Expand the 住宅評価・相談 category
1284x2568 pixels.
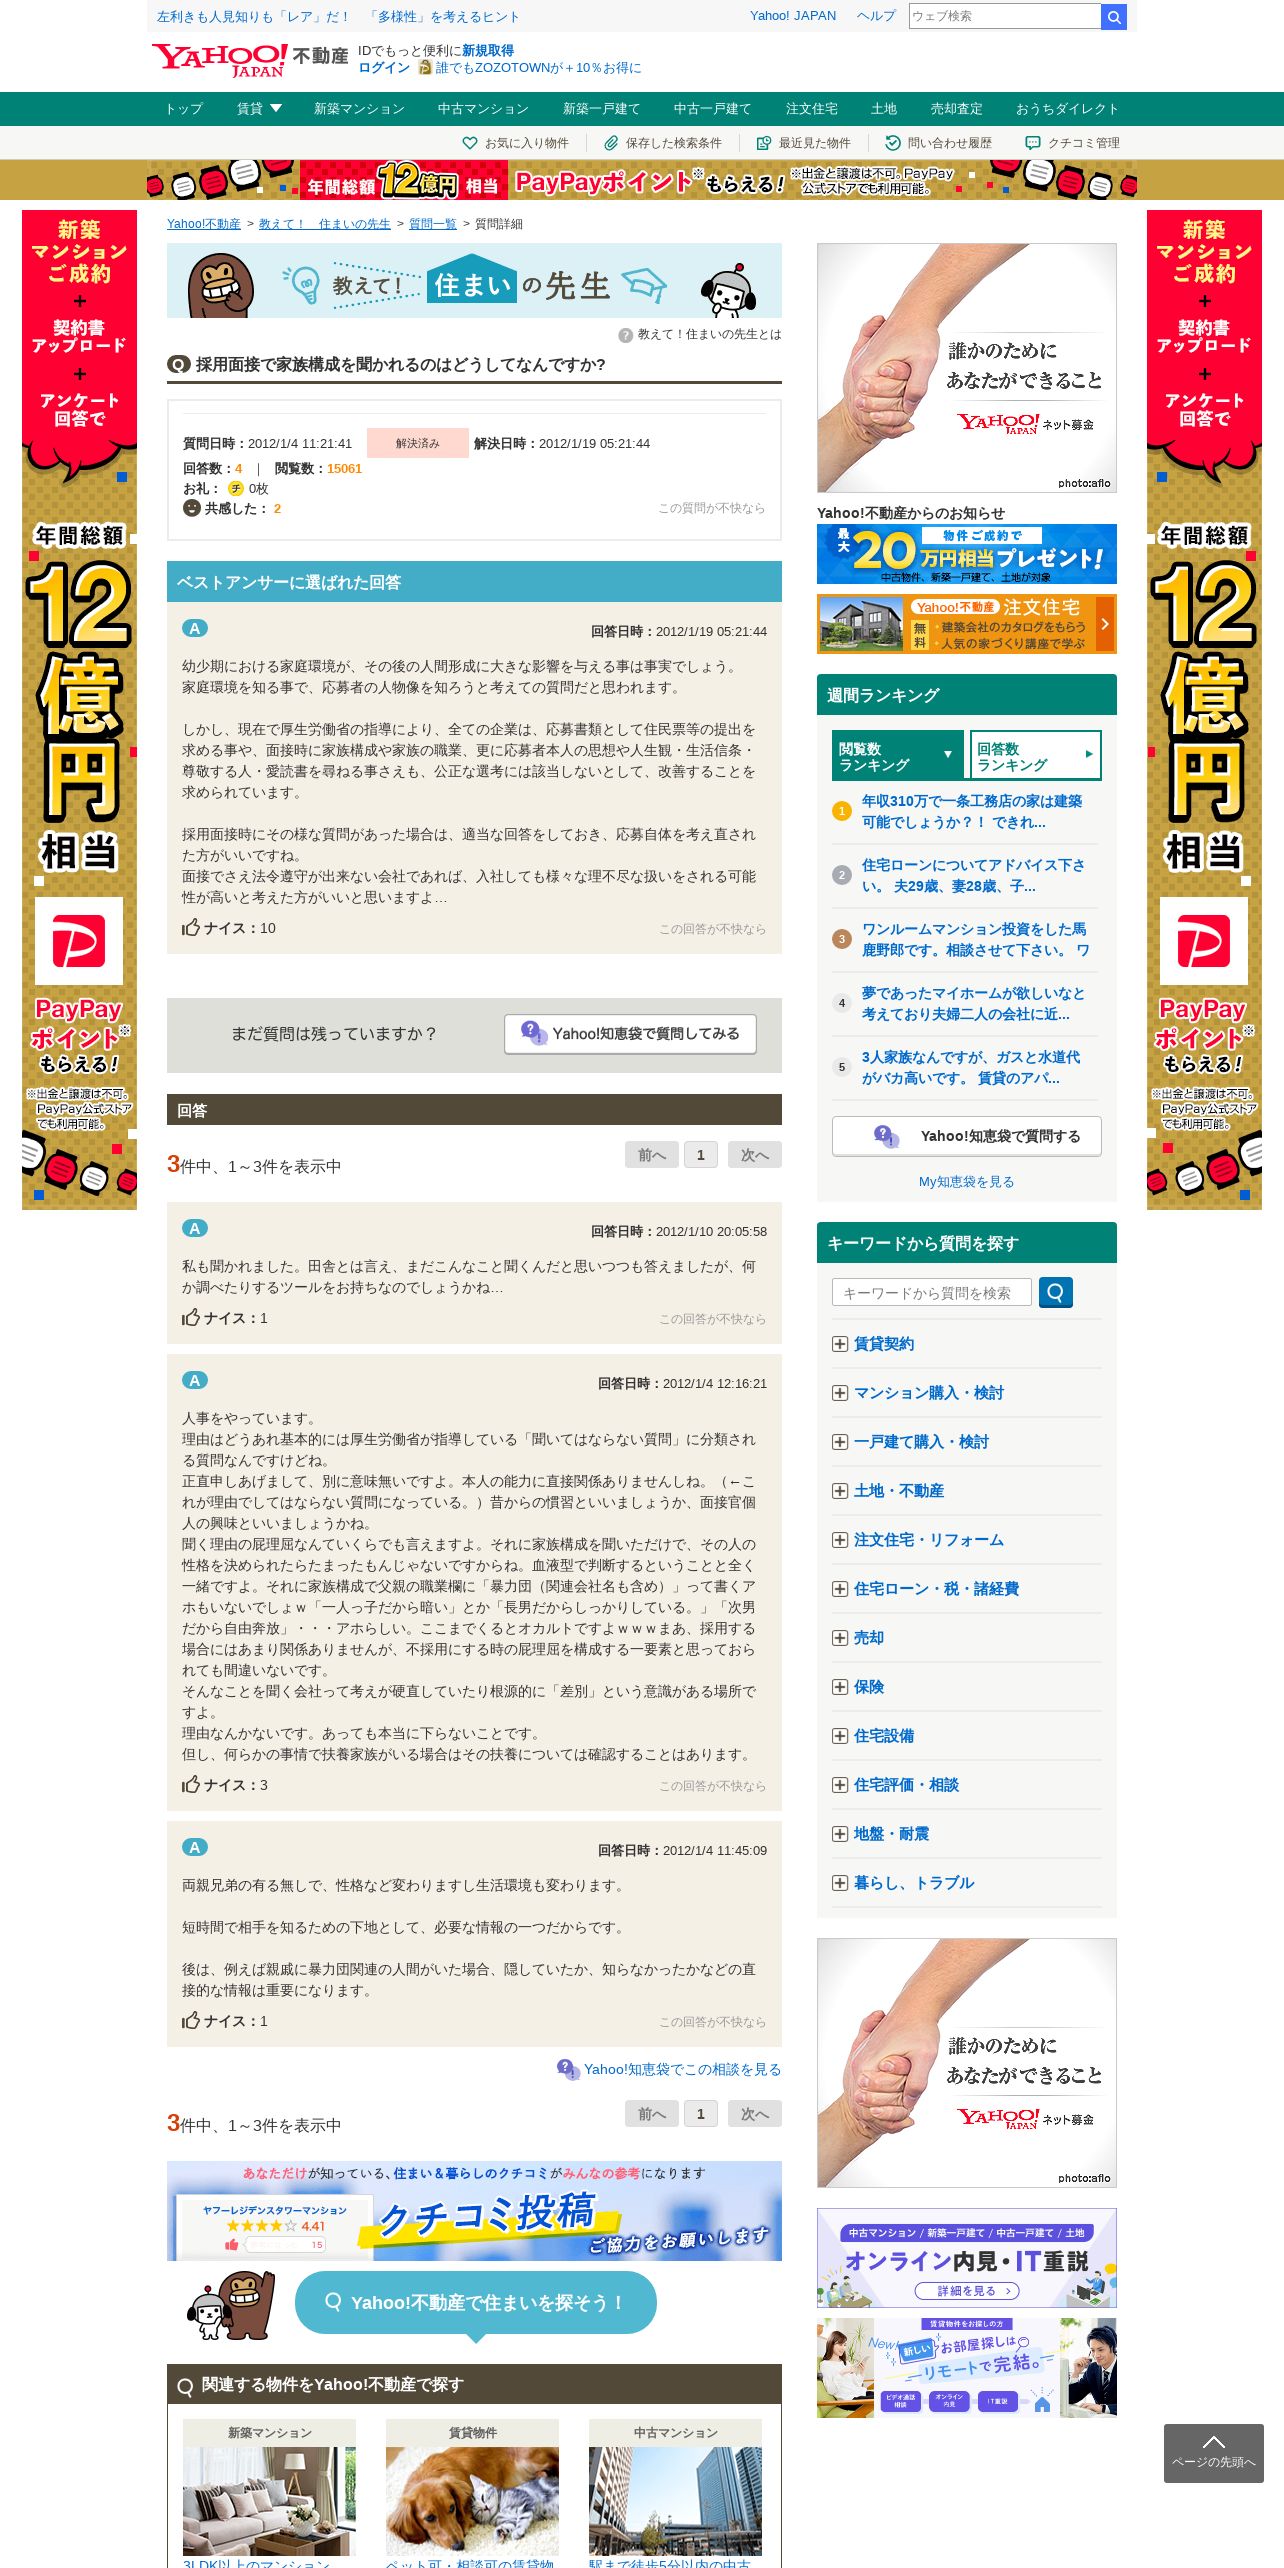click(840, 1785)
